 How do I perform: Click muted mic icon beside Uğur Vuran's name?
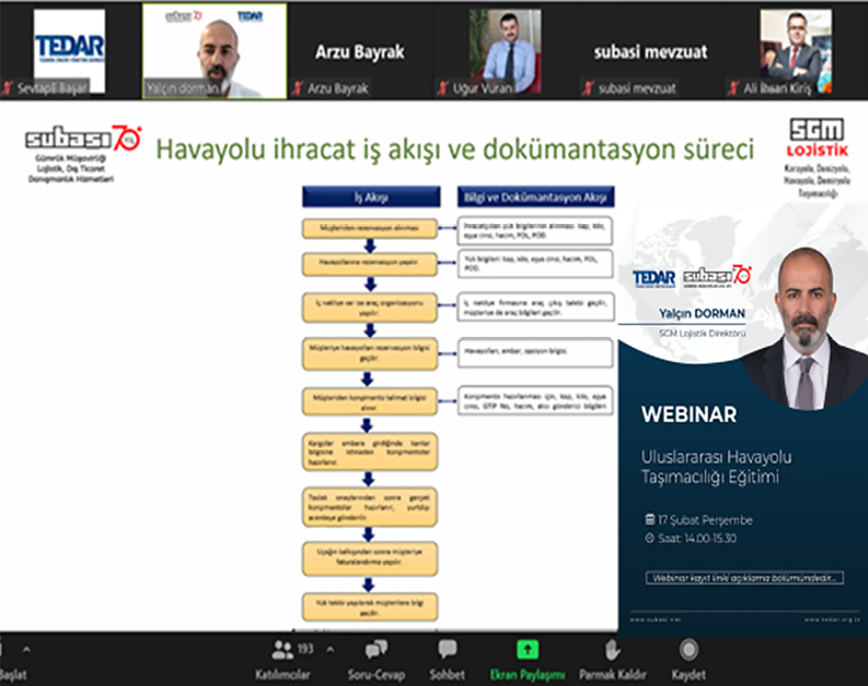(x=441, y=88)
